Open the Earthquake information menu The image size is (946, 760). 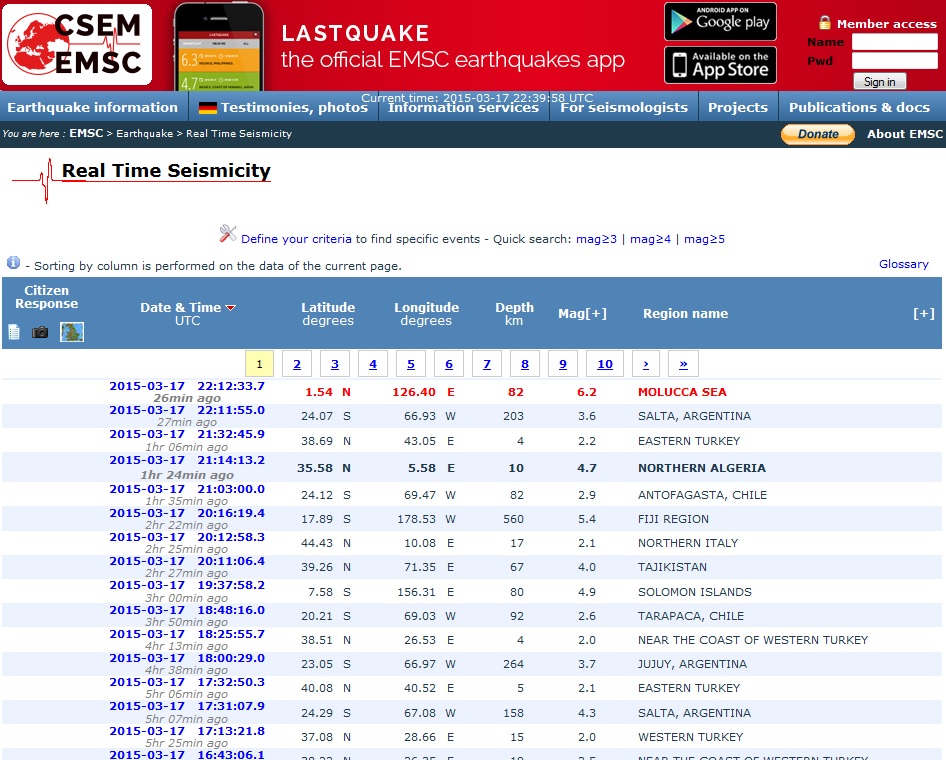pyautogui.click(x=92, y=108)
